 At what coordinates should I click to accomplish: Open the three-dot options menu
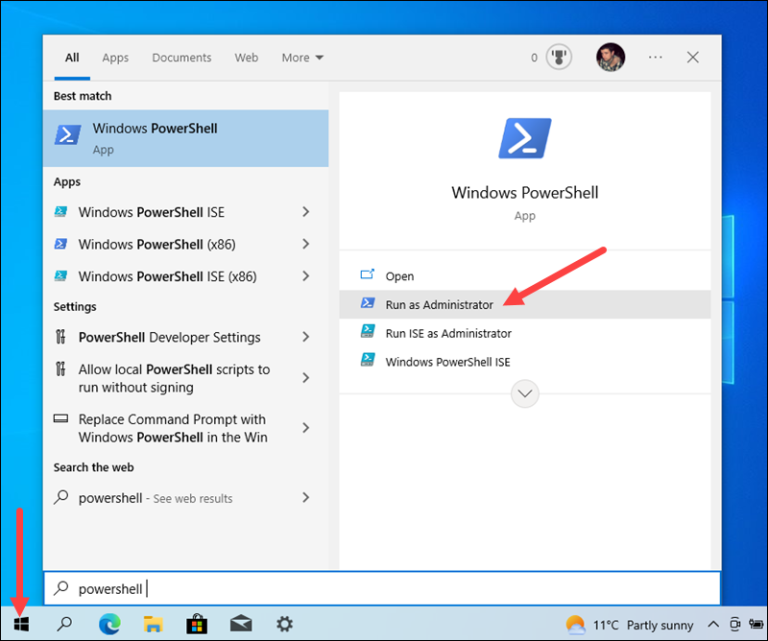click(x=655, y=57)
